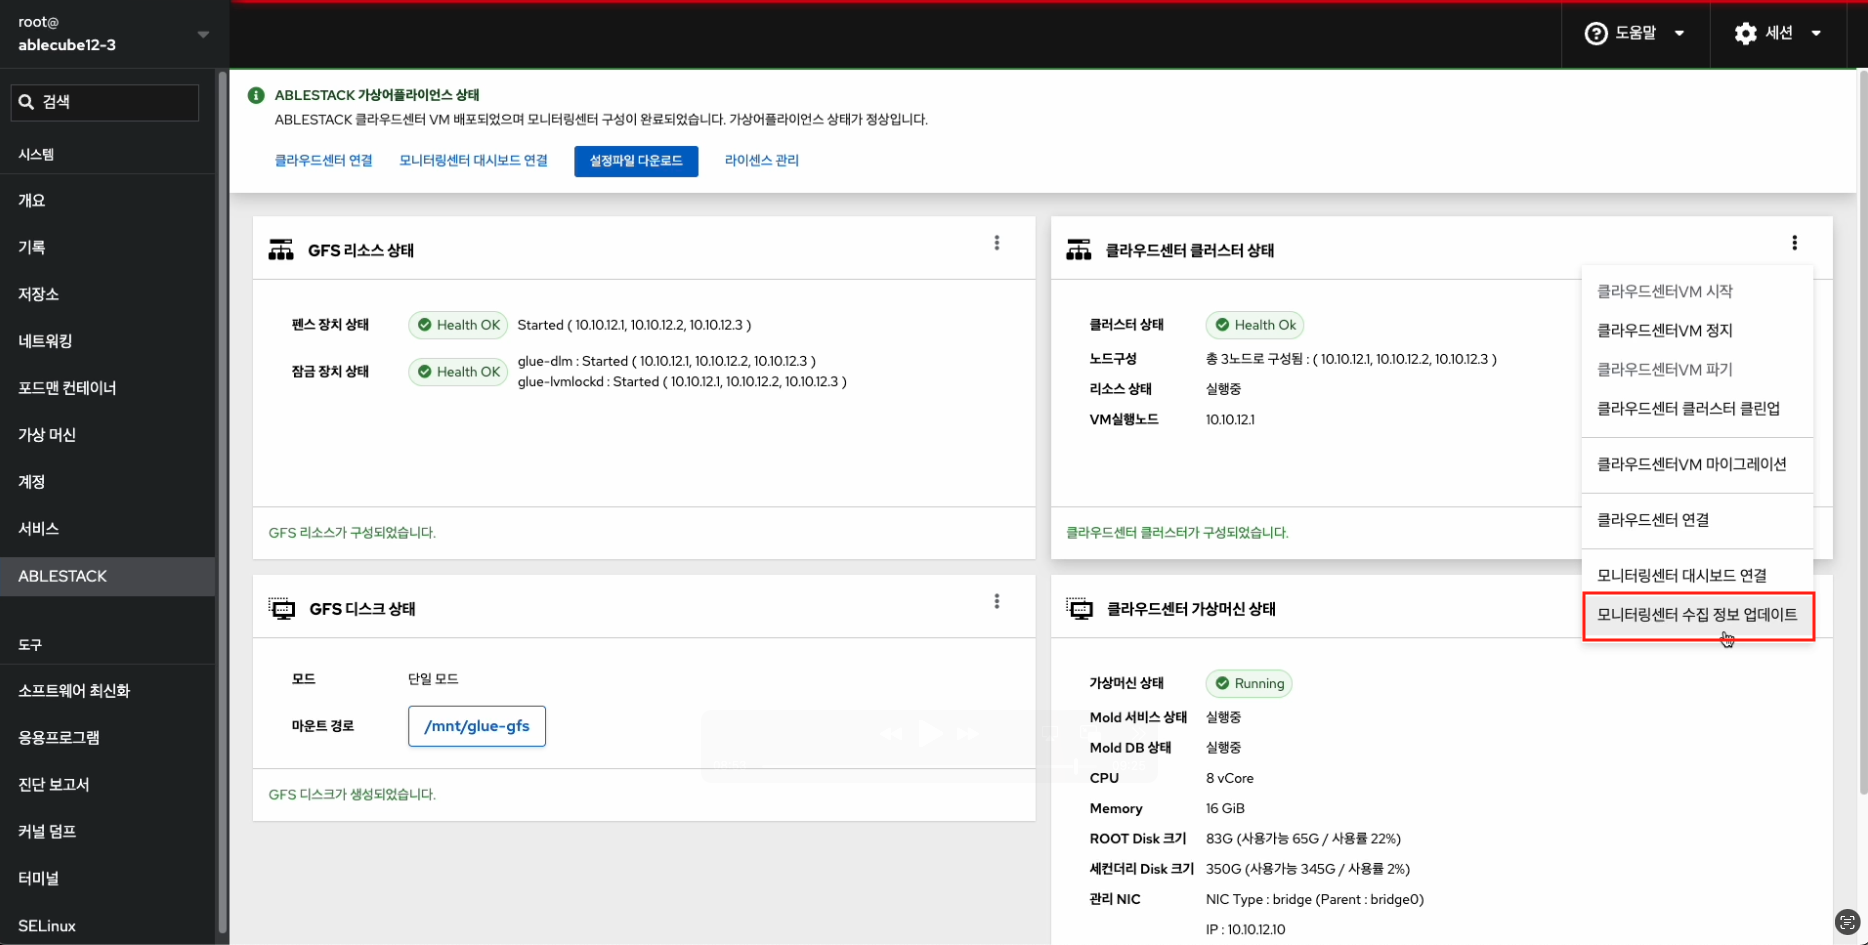Click the GFS 디스크 상태 monitor icon
This screenshot has height=945, width=1868.
click(x=282, y=609)
